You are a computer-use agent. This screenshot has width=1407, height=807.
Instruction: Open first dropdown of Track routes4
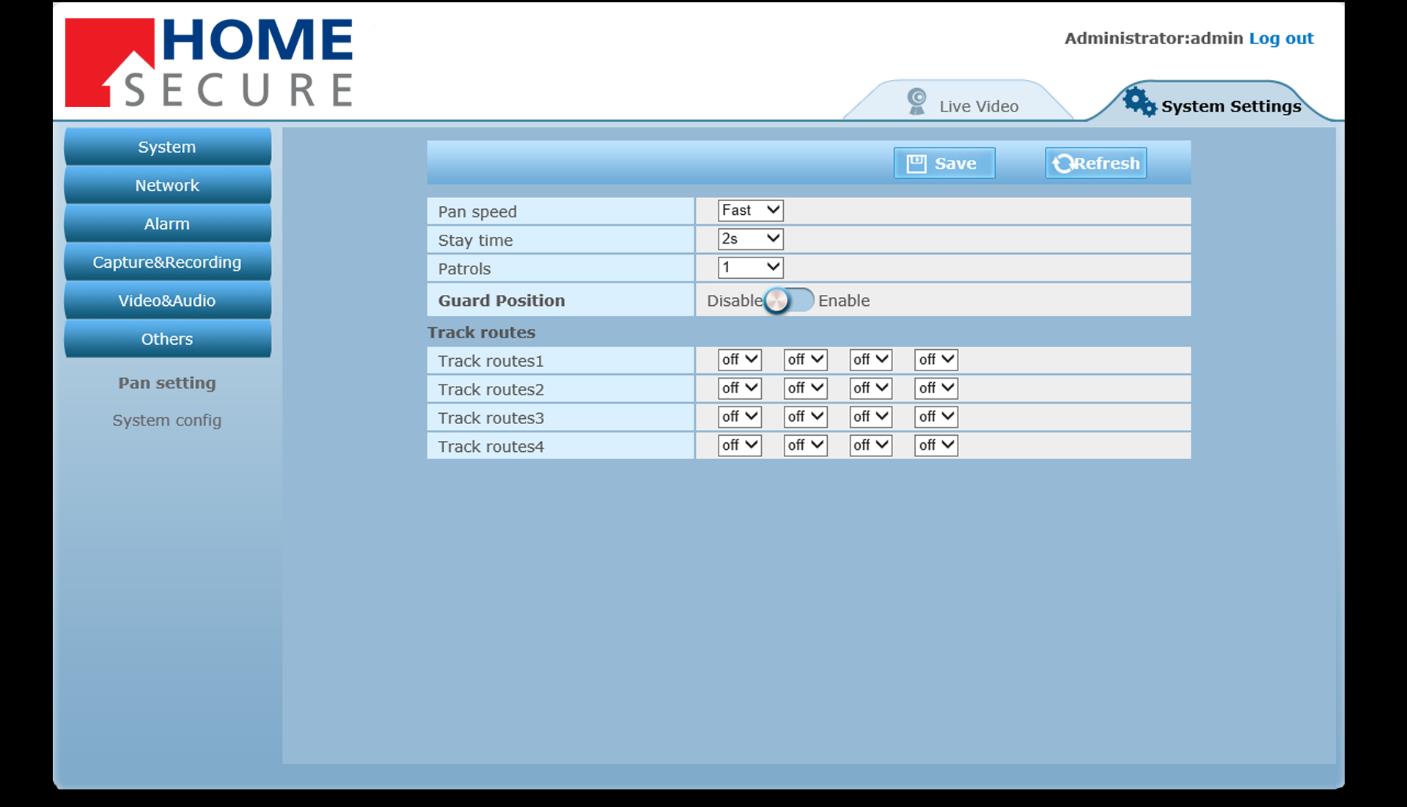point(740,445)
